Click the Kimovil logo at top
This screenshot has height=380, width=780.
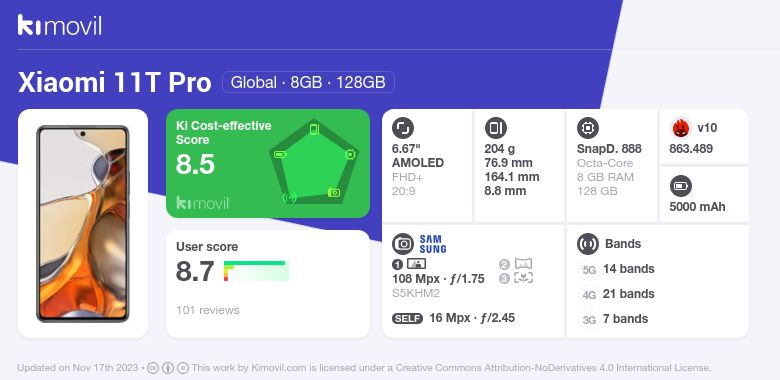point(60,25)
